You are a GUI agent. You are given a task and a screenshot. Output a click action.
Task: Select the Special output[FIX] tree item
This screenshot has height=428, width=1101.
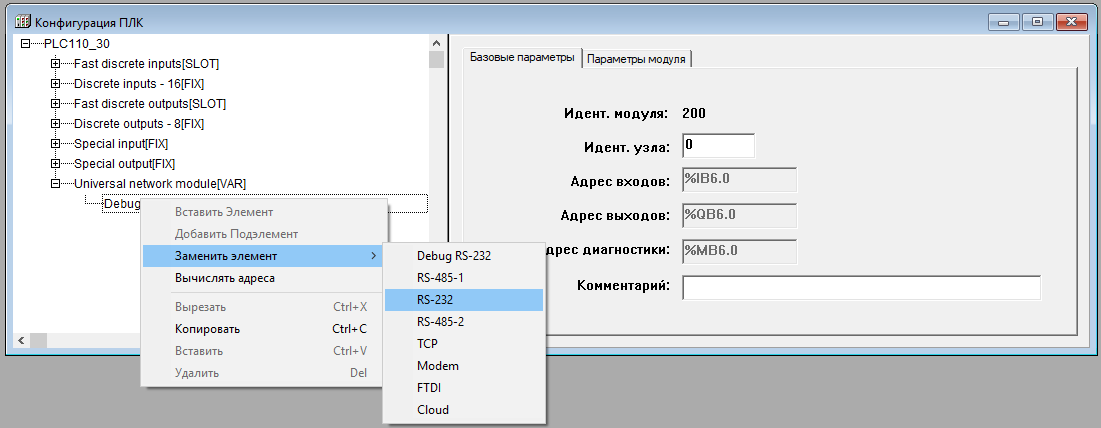pos(124,163)
